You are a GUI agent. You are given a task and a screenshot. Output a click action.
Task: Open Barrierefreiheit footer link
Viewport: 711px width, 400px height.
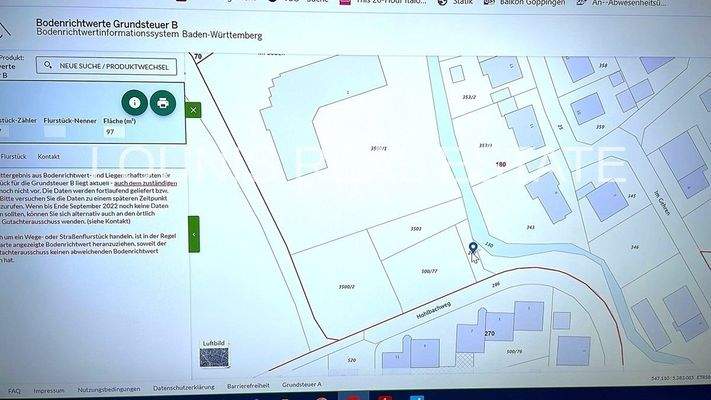246,390
